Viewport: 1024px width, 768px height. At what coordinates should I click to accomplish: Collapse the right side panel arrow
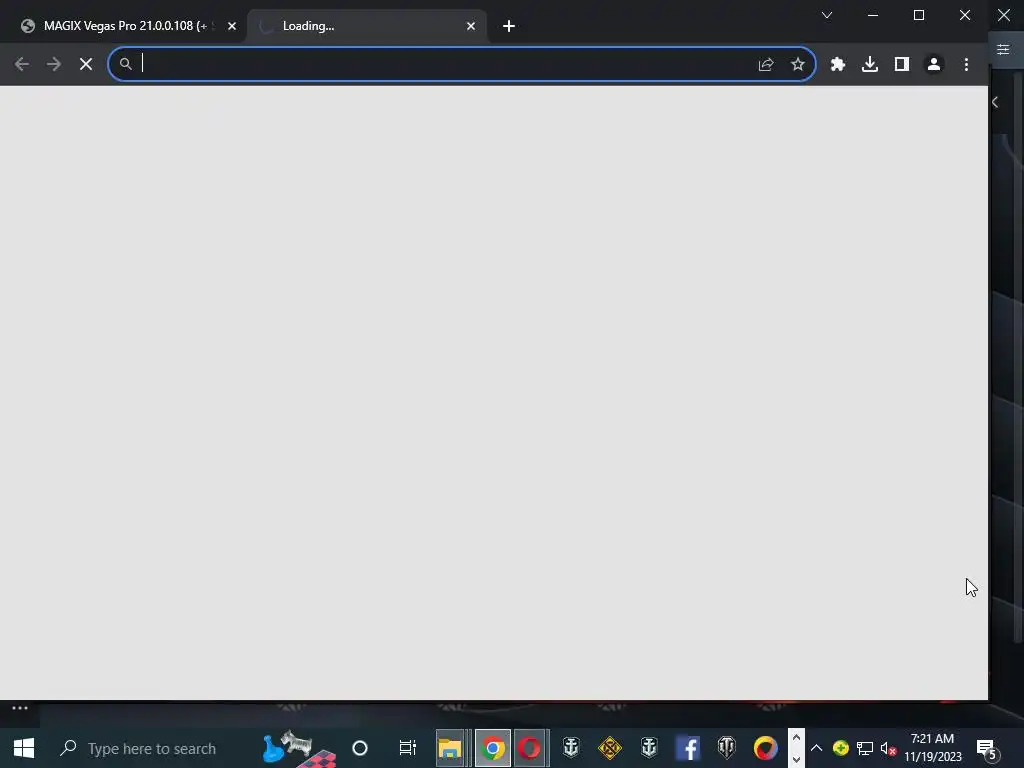pos(995,102)
